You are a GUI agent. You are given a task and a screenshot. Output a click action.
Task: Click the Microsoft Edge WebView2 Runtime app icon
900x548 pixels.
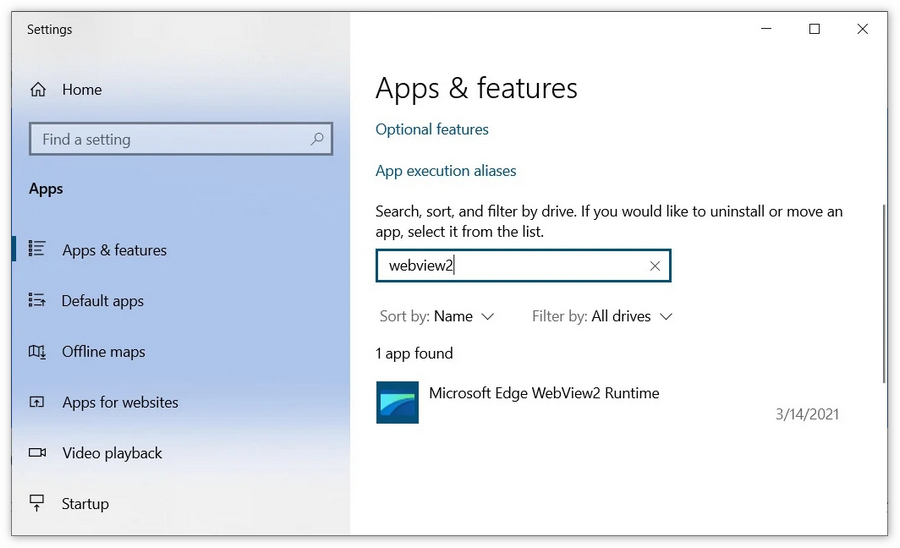pos(397,402)
